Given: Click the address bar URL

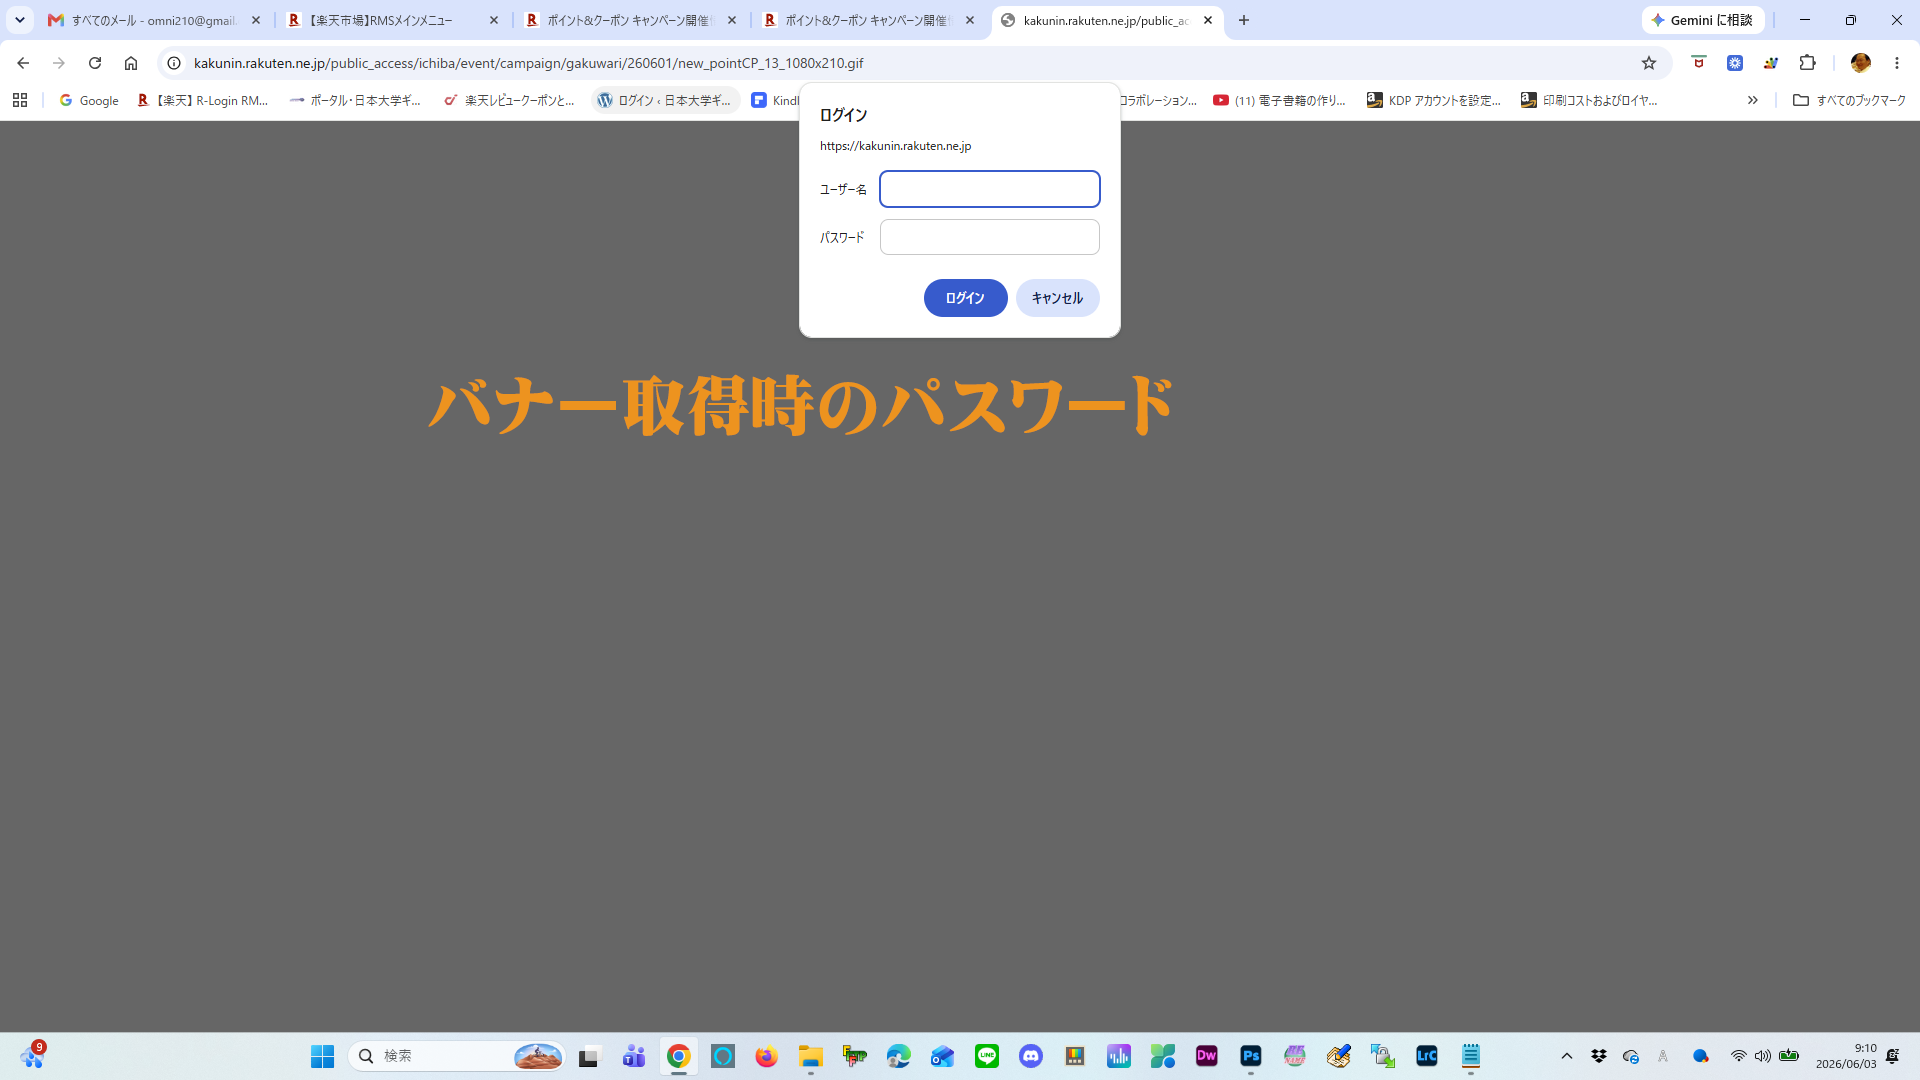Looking at the screenshot, I should [x=529, y=63].
